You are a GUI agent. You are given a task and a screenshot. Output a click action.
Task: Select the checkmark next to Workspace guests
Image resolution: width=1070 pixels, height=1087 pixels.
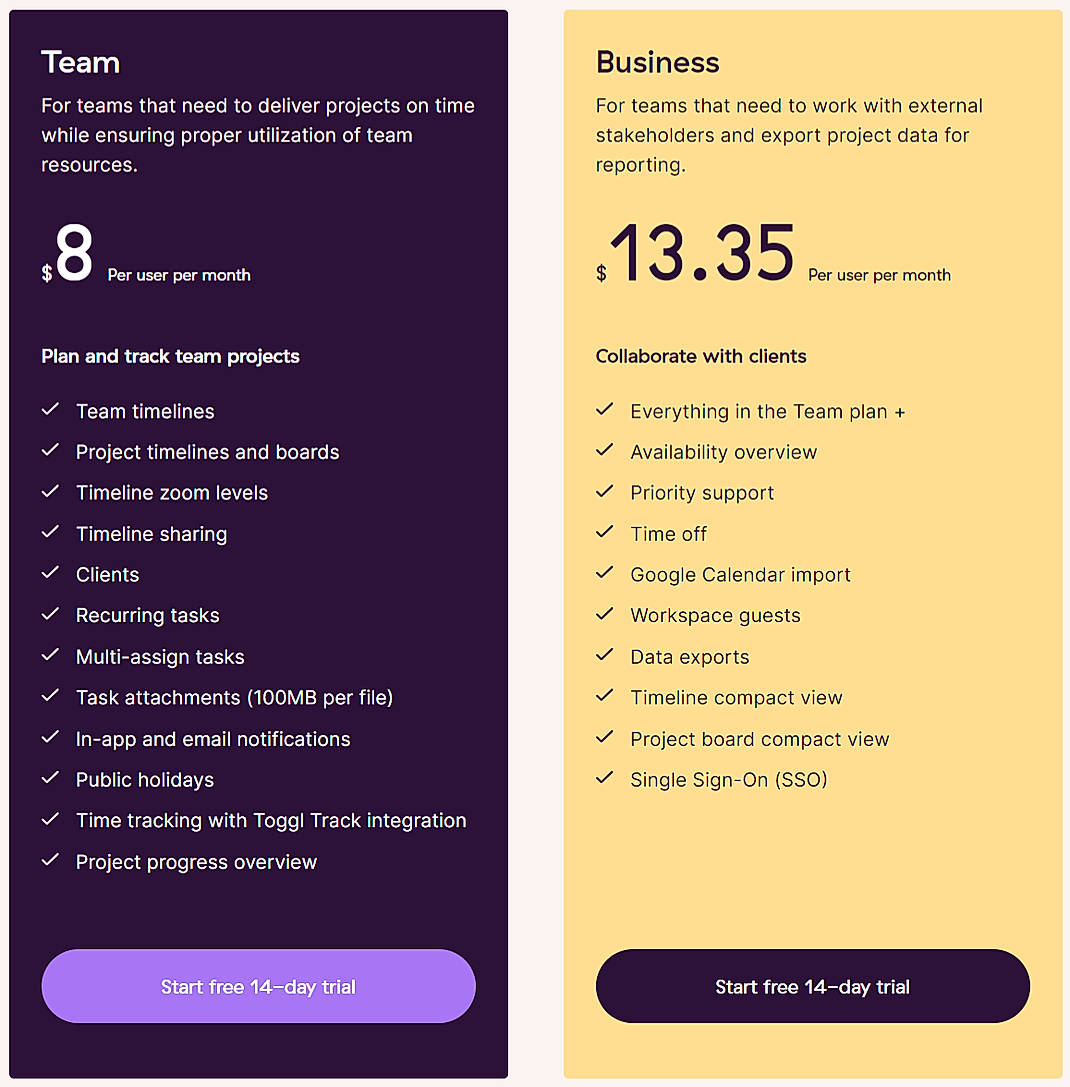point(605,615)
